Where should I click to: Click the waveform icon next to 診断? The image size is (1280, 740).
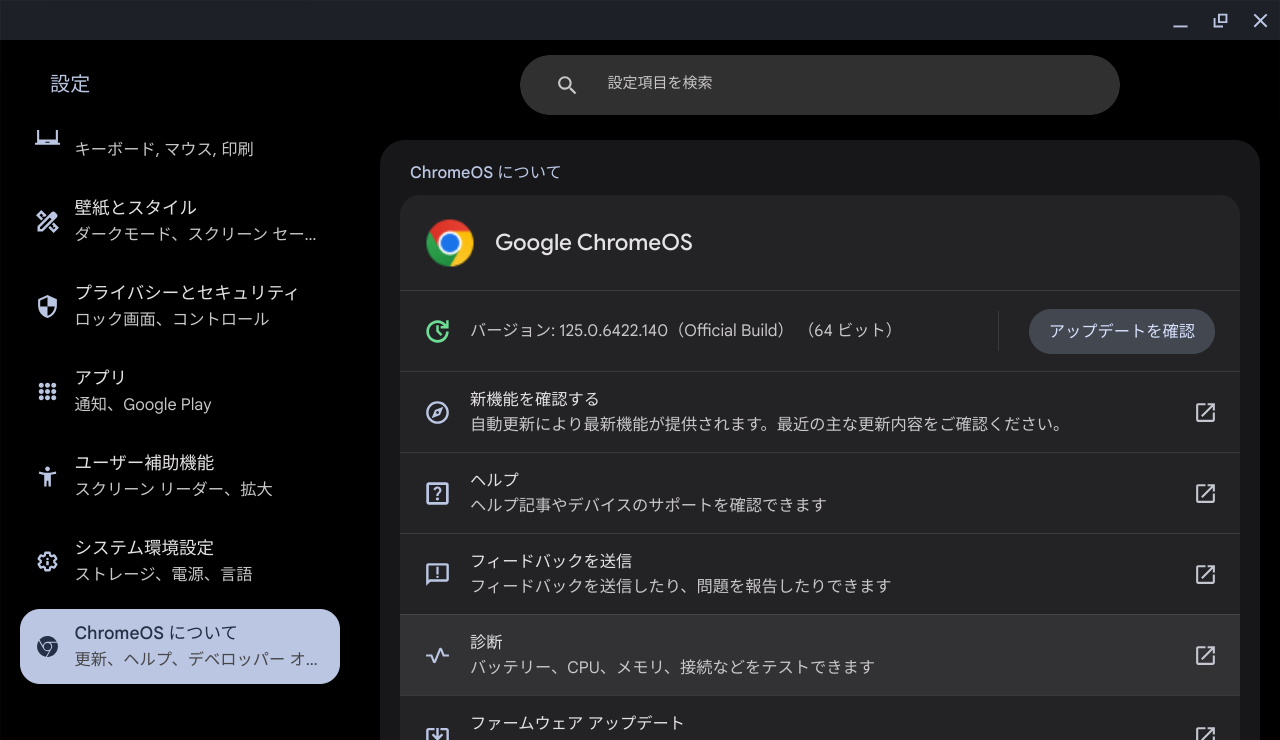pos(437,655)
